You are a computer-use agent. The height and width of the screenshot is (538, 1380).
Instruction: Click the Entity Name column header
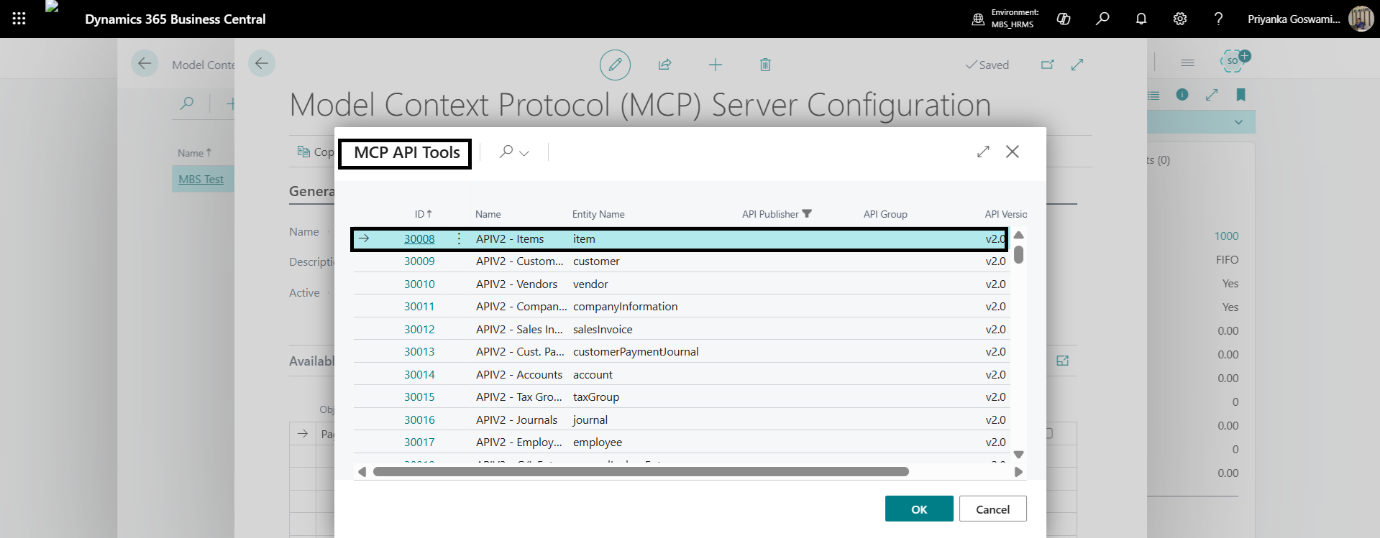[598, 214]
